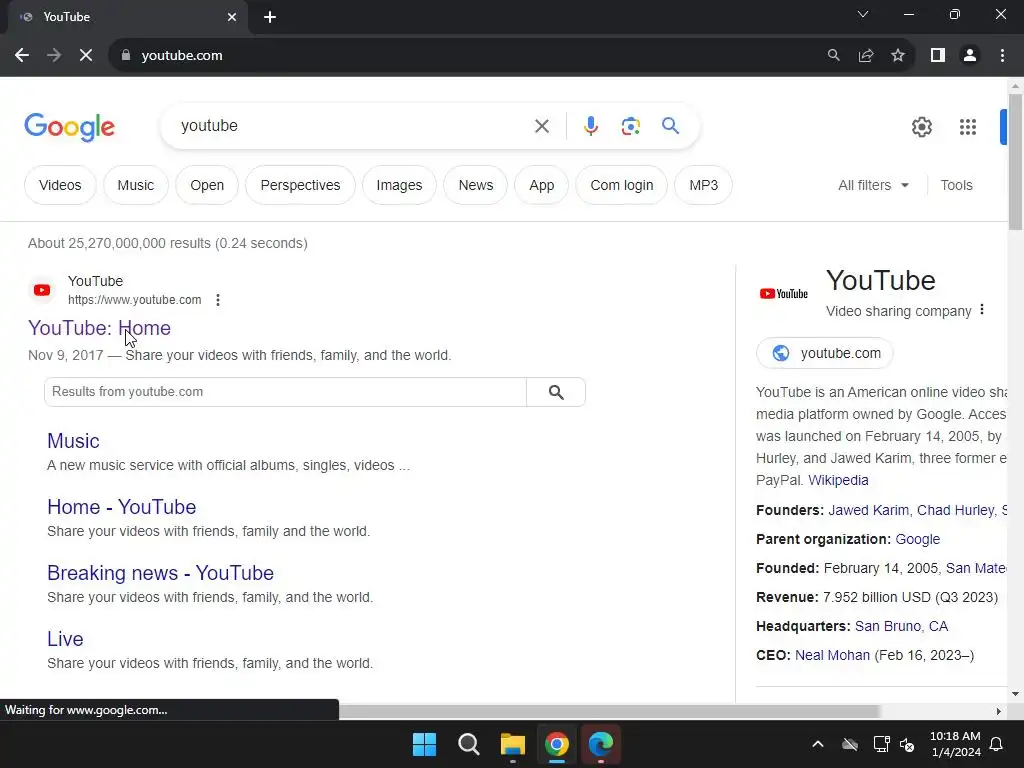Open the Breaking news - YouTube sitelink
1024x768 pixels.
pos(161,573)
